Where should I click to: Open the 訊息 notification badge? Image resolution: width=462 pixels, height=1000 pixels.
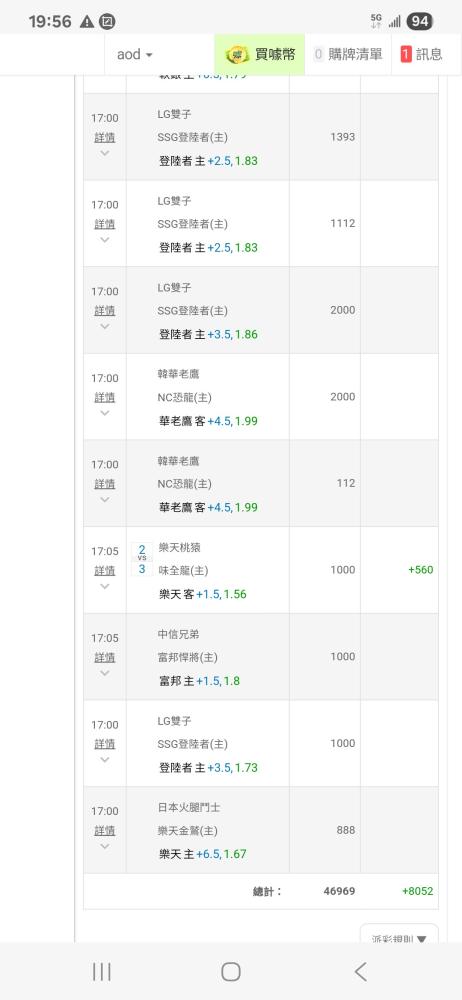406,54
